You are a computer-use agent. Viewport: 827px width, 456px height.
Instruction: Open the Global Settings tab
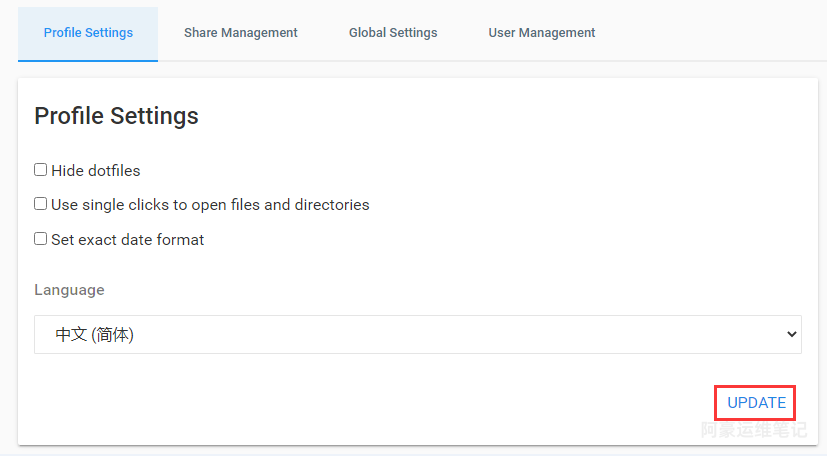pyautogui.click(x=393, y=33)
